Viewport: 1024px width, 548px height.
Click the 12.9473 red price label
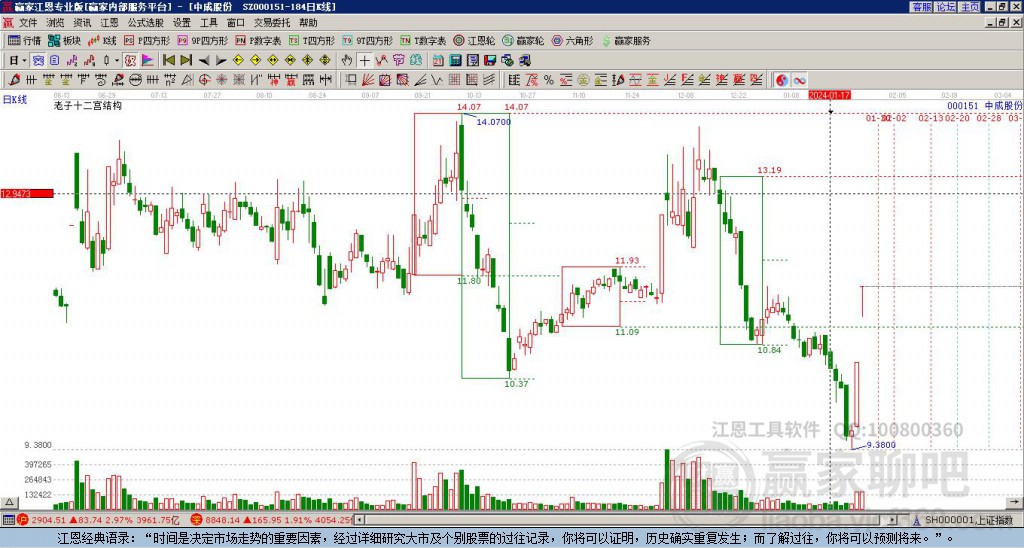coord(27,194)
